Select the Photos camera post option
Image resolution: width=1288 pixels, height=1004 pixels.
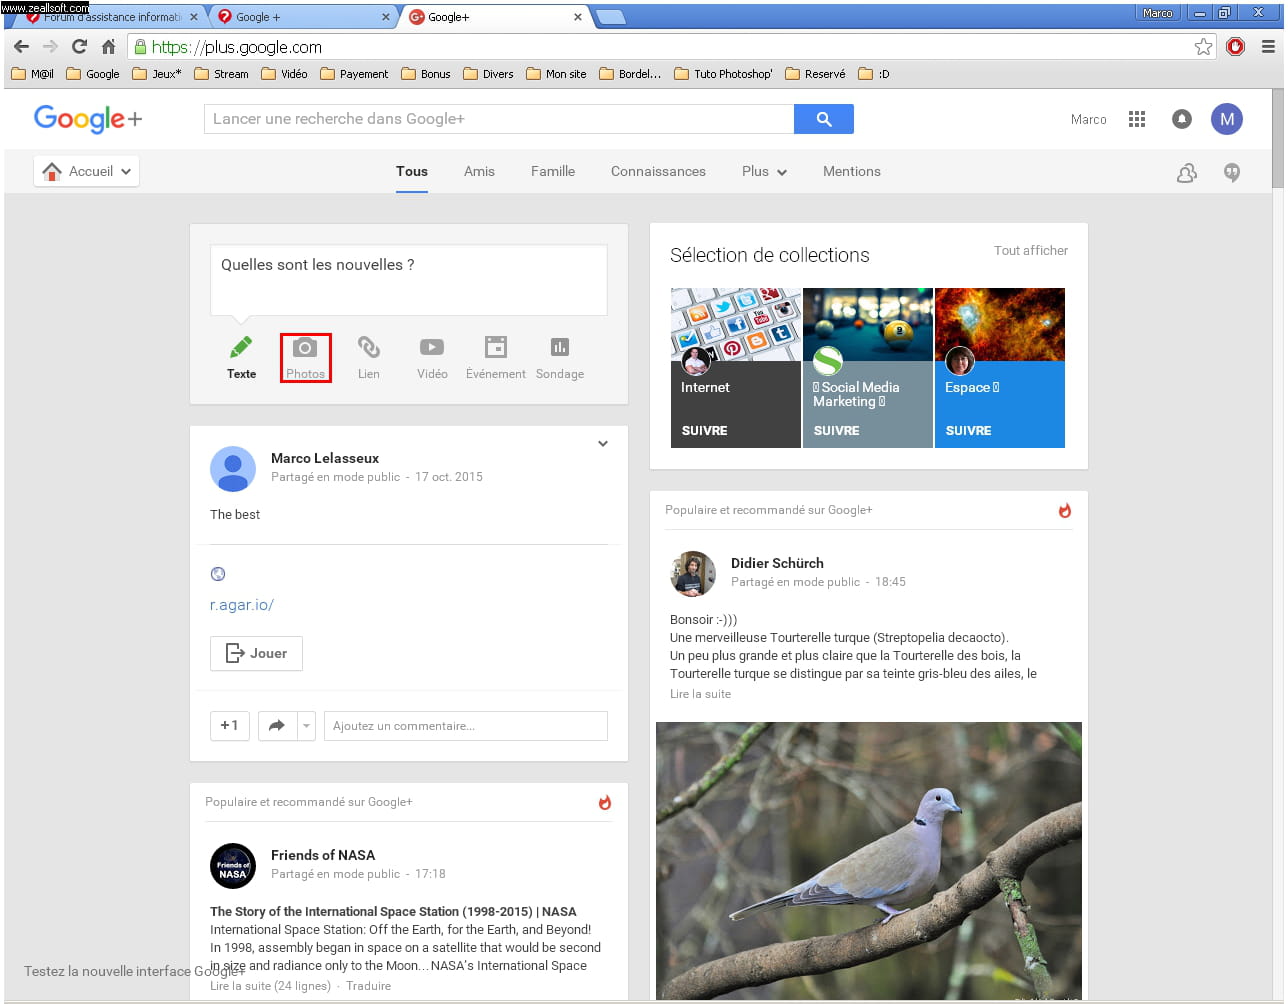click(x=305, y=358)
